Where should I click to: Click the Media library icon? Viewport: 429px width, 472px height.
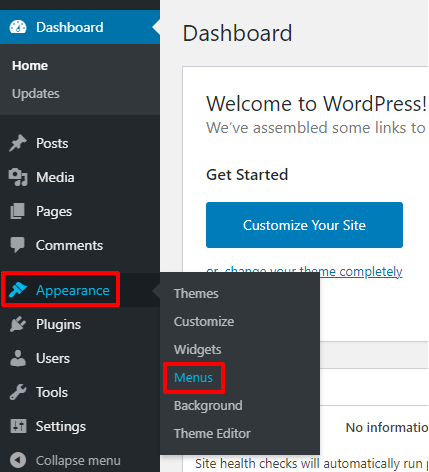click(x=18, y=177)
